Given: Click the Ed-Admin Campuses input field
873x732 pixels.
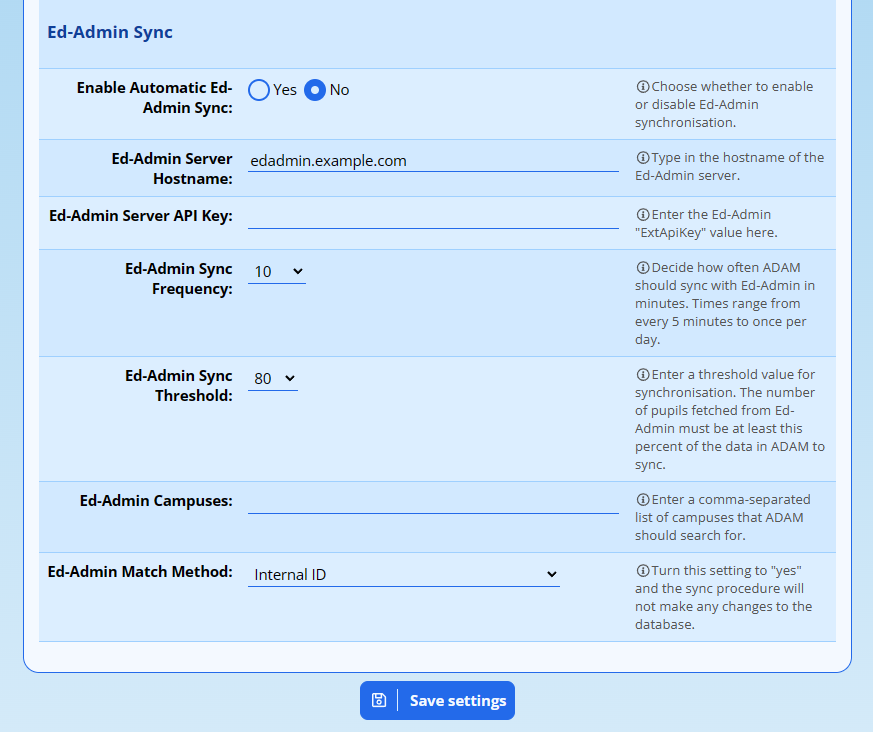Looking at the screenshot, I should click(x=433, y=501).
